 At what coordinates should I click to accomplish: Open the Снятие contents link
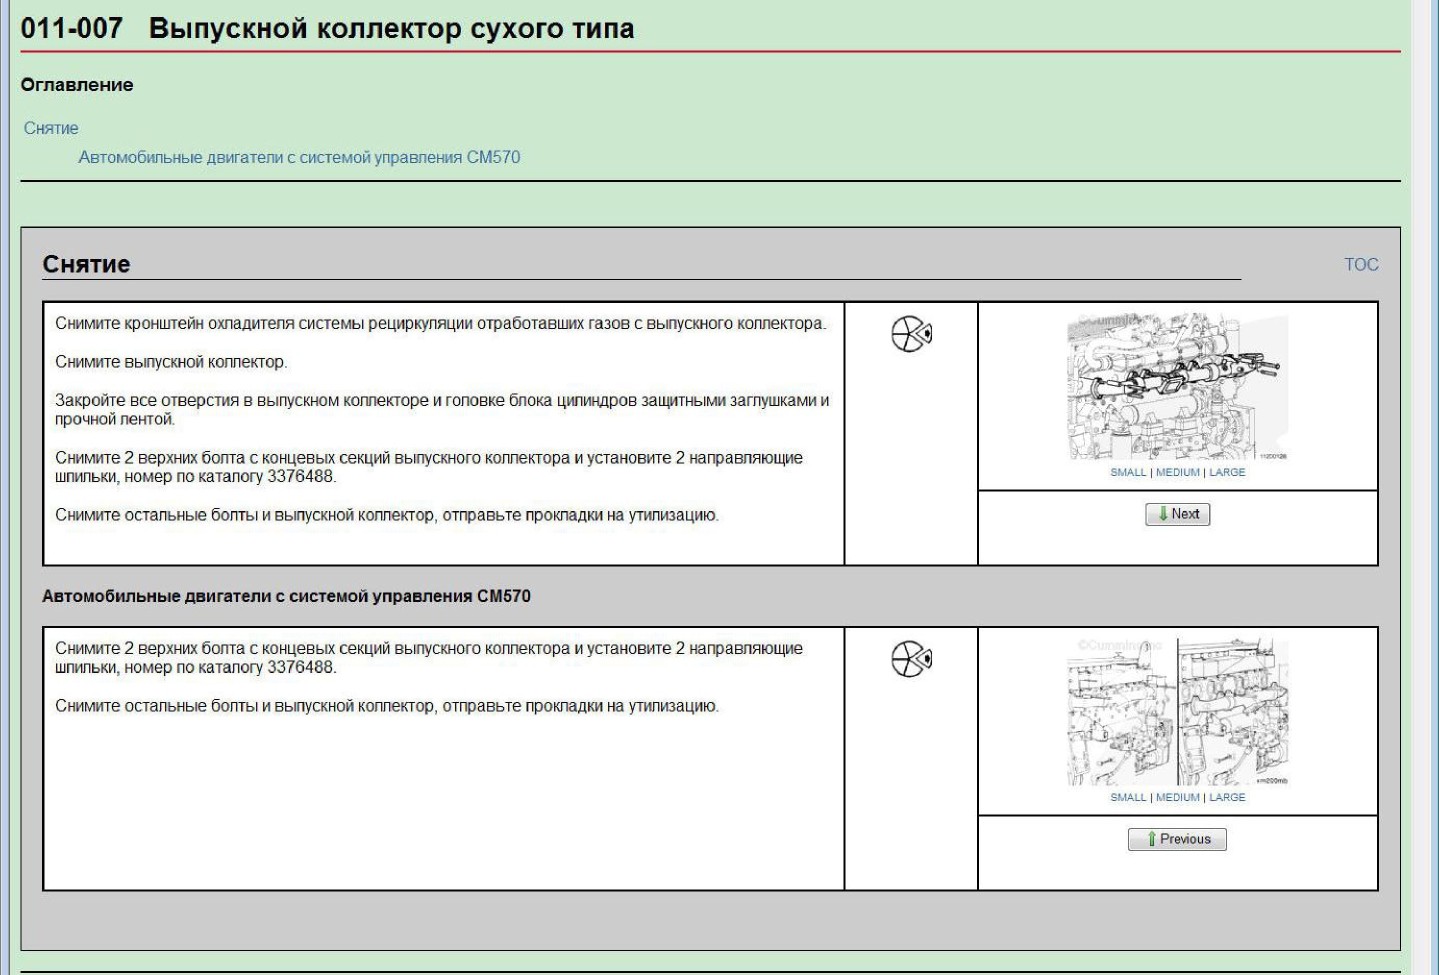click(51, 128)
